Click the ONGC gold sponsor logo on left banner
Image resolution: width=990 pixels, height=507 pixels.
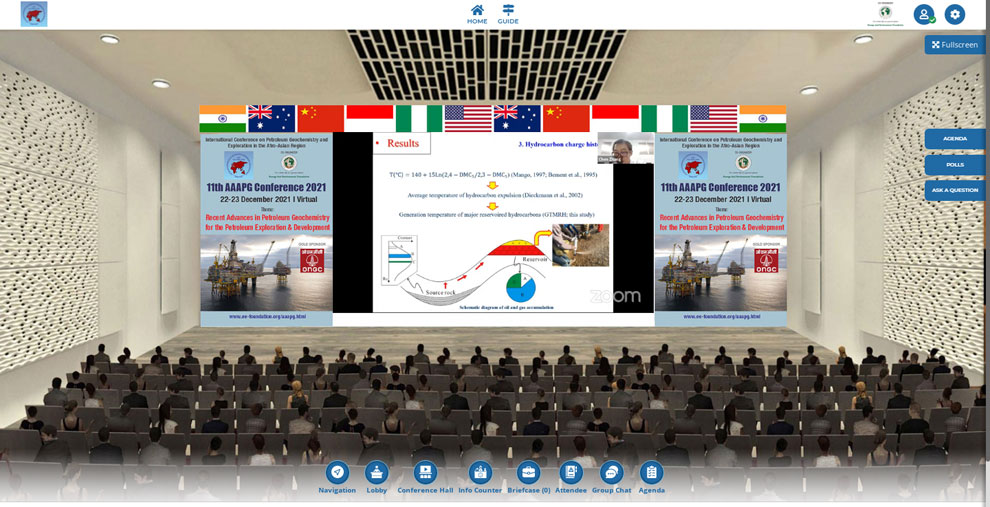(312, 260)
